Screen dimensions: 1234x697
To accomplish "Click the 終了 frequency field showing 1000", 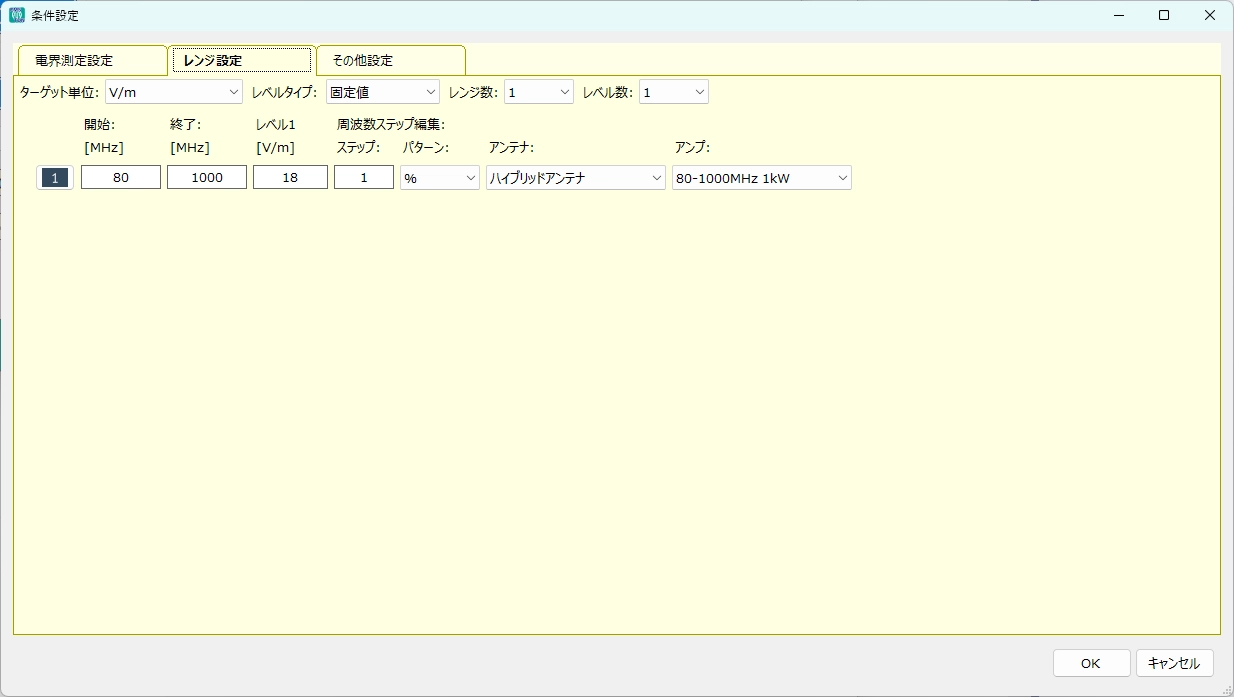I will tap(206, 178).
